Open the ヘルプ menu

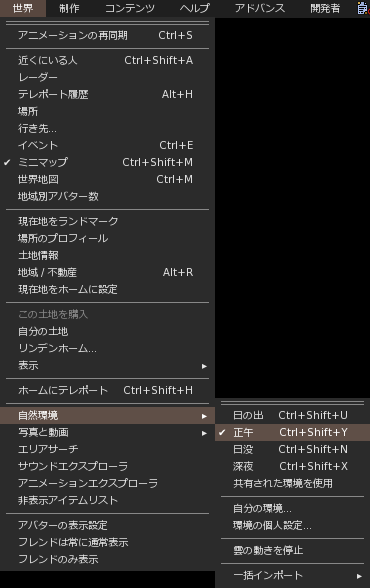[x=195, y=8]
